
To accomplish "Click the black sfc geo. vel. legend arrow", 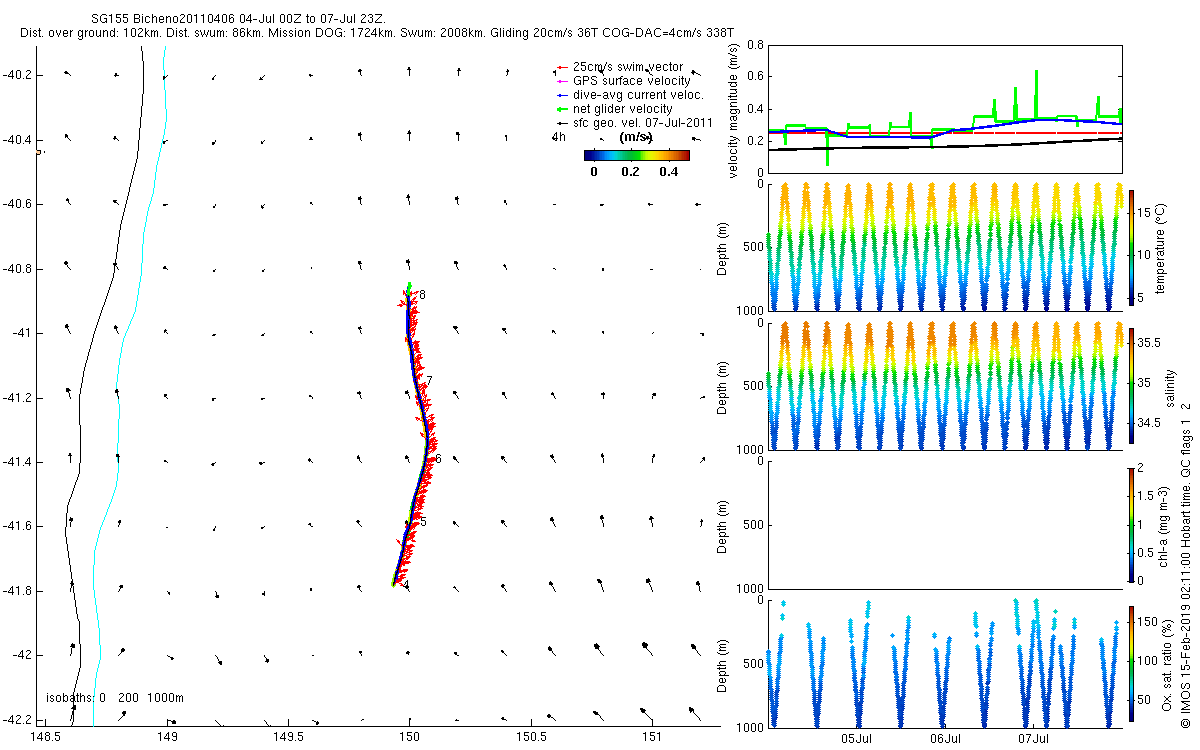I will [x=561, y=123].
